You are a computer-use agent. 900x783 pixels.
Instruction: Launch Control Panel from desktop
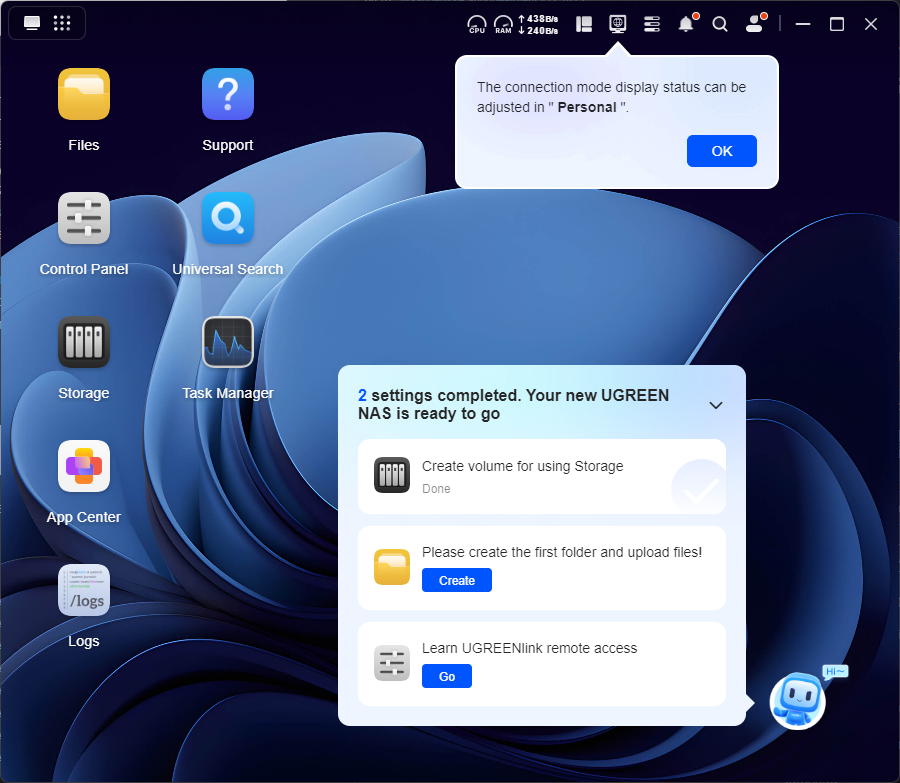point(84,219)
